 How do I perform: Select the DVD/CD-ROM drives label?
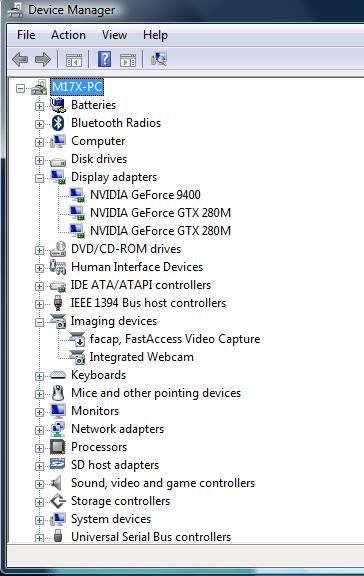click(126, 249)
